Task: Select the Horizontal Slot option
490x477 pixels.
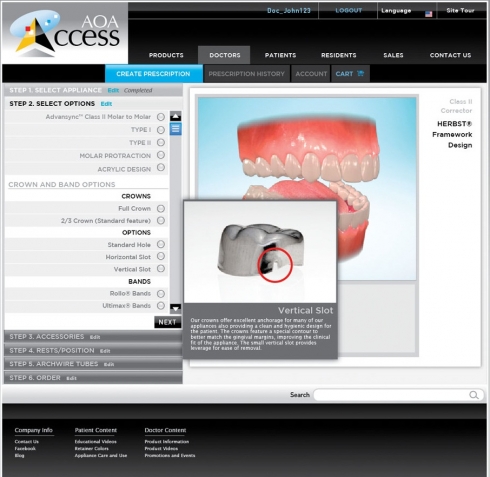Action: [x=161, y=256]
